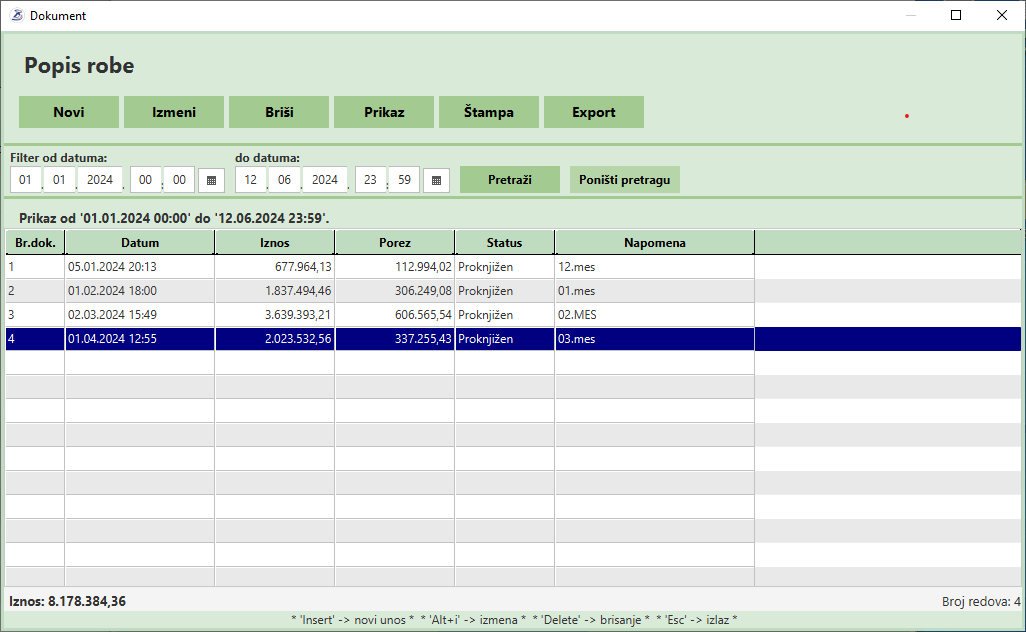Viewport: 1026px width, 632px height.
Task: Click the end date hour field 23
Action: [371, 180]
